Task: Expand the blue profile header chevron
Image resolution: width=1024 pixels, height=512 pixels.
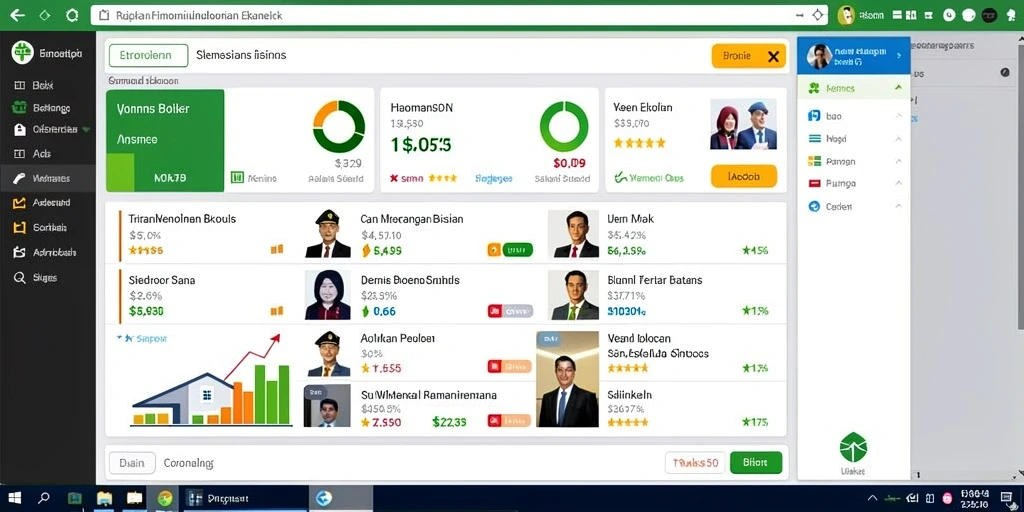Action: coord(899,56)
